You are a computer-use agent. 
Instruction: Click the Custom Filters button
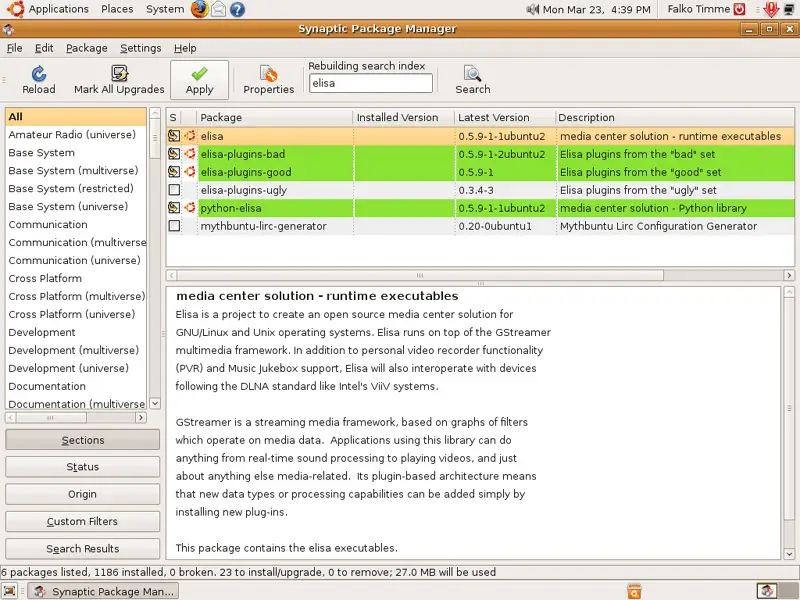83,521
